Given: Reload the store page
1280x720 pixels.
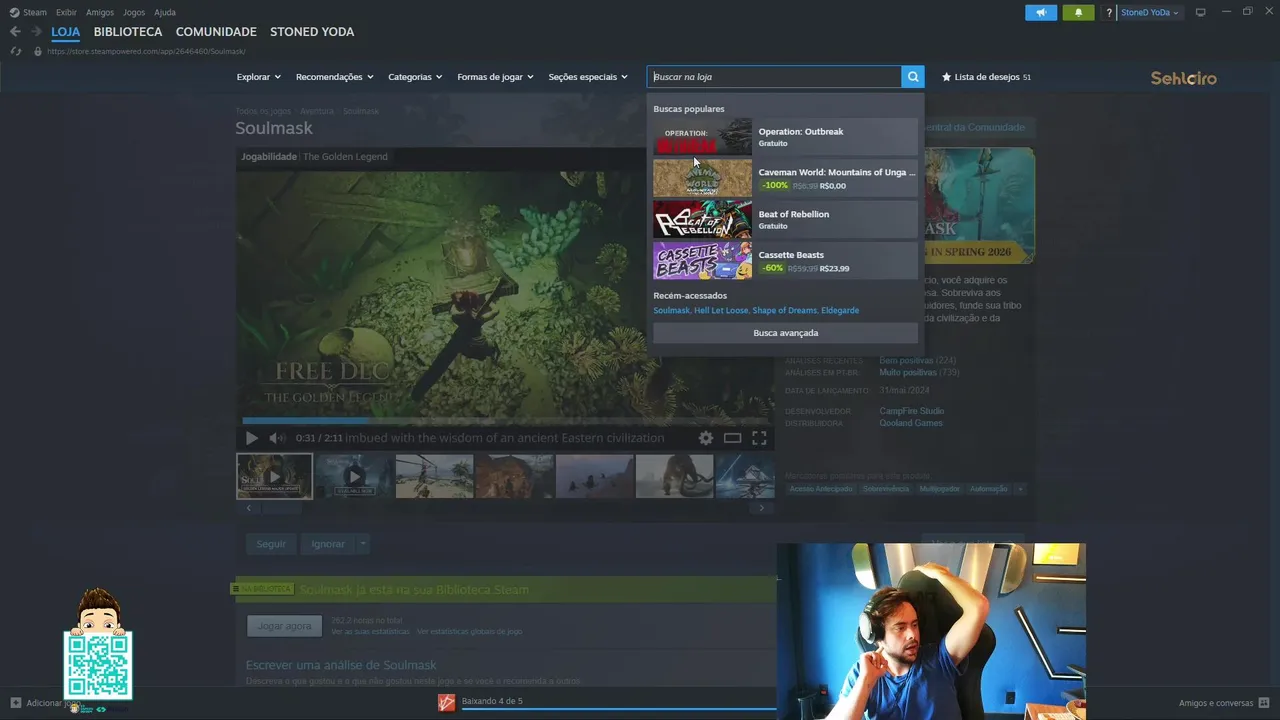Looking at the screenshot, I should point(16,51).
